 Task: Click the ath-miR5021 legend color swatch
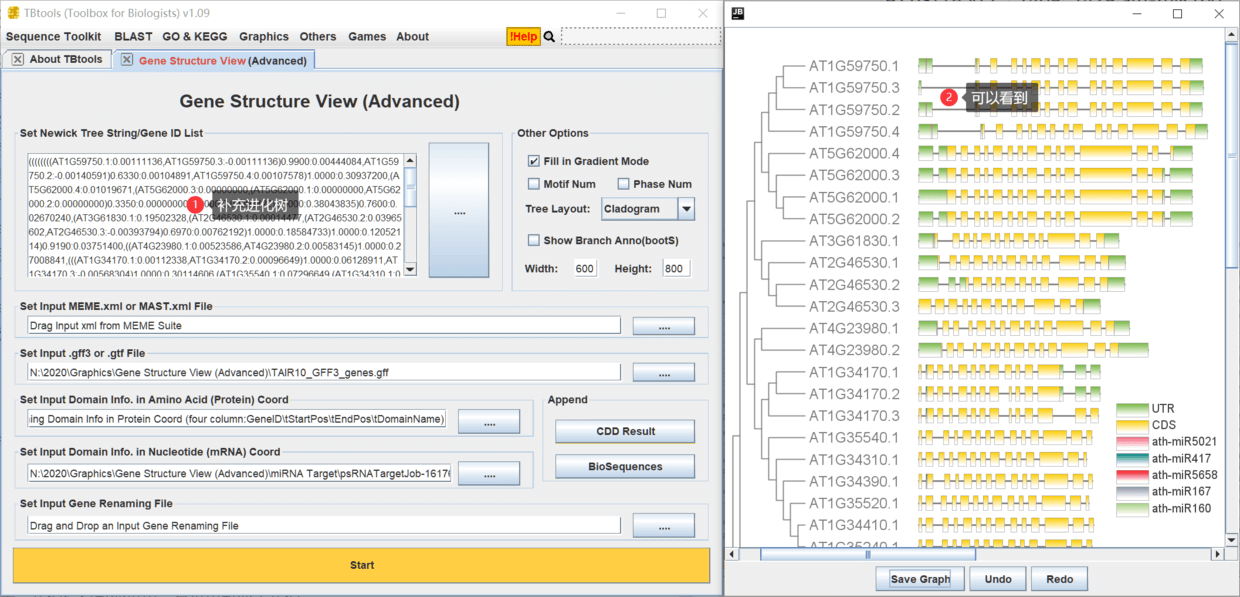pyautogui.click(x=1132, y=442)
